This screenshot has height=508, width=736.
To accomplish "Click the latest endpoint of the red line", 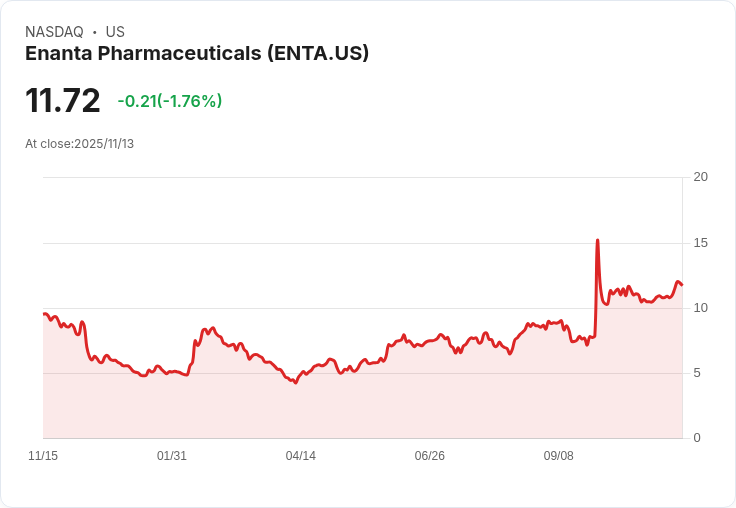I will (682, 285).
